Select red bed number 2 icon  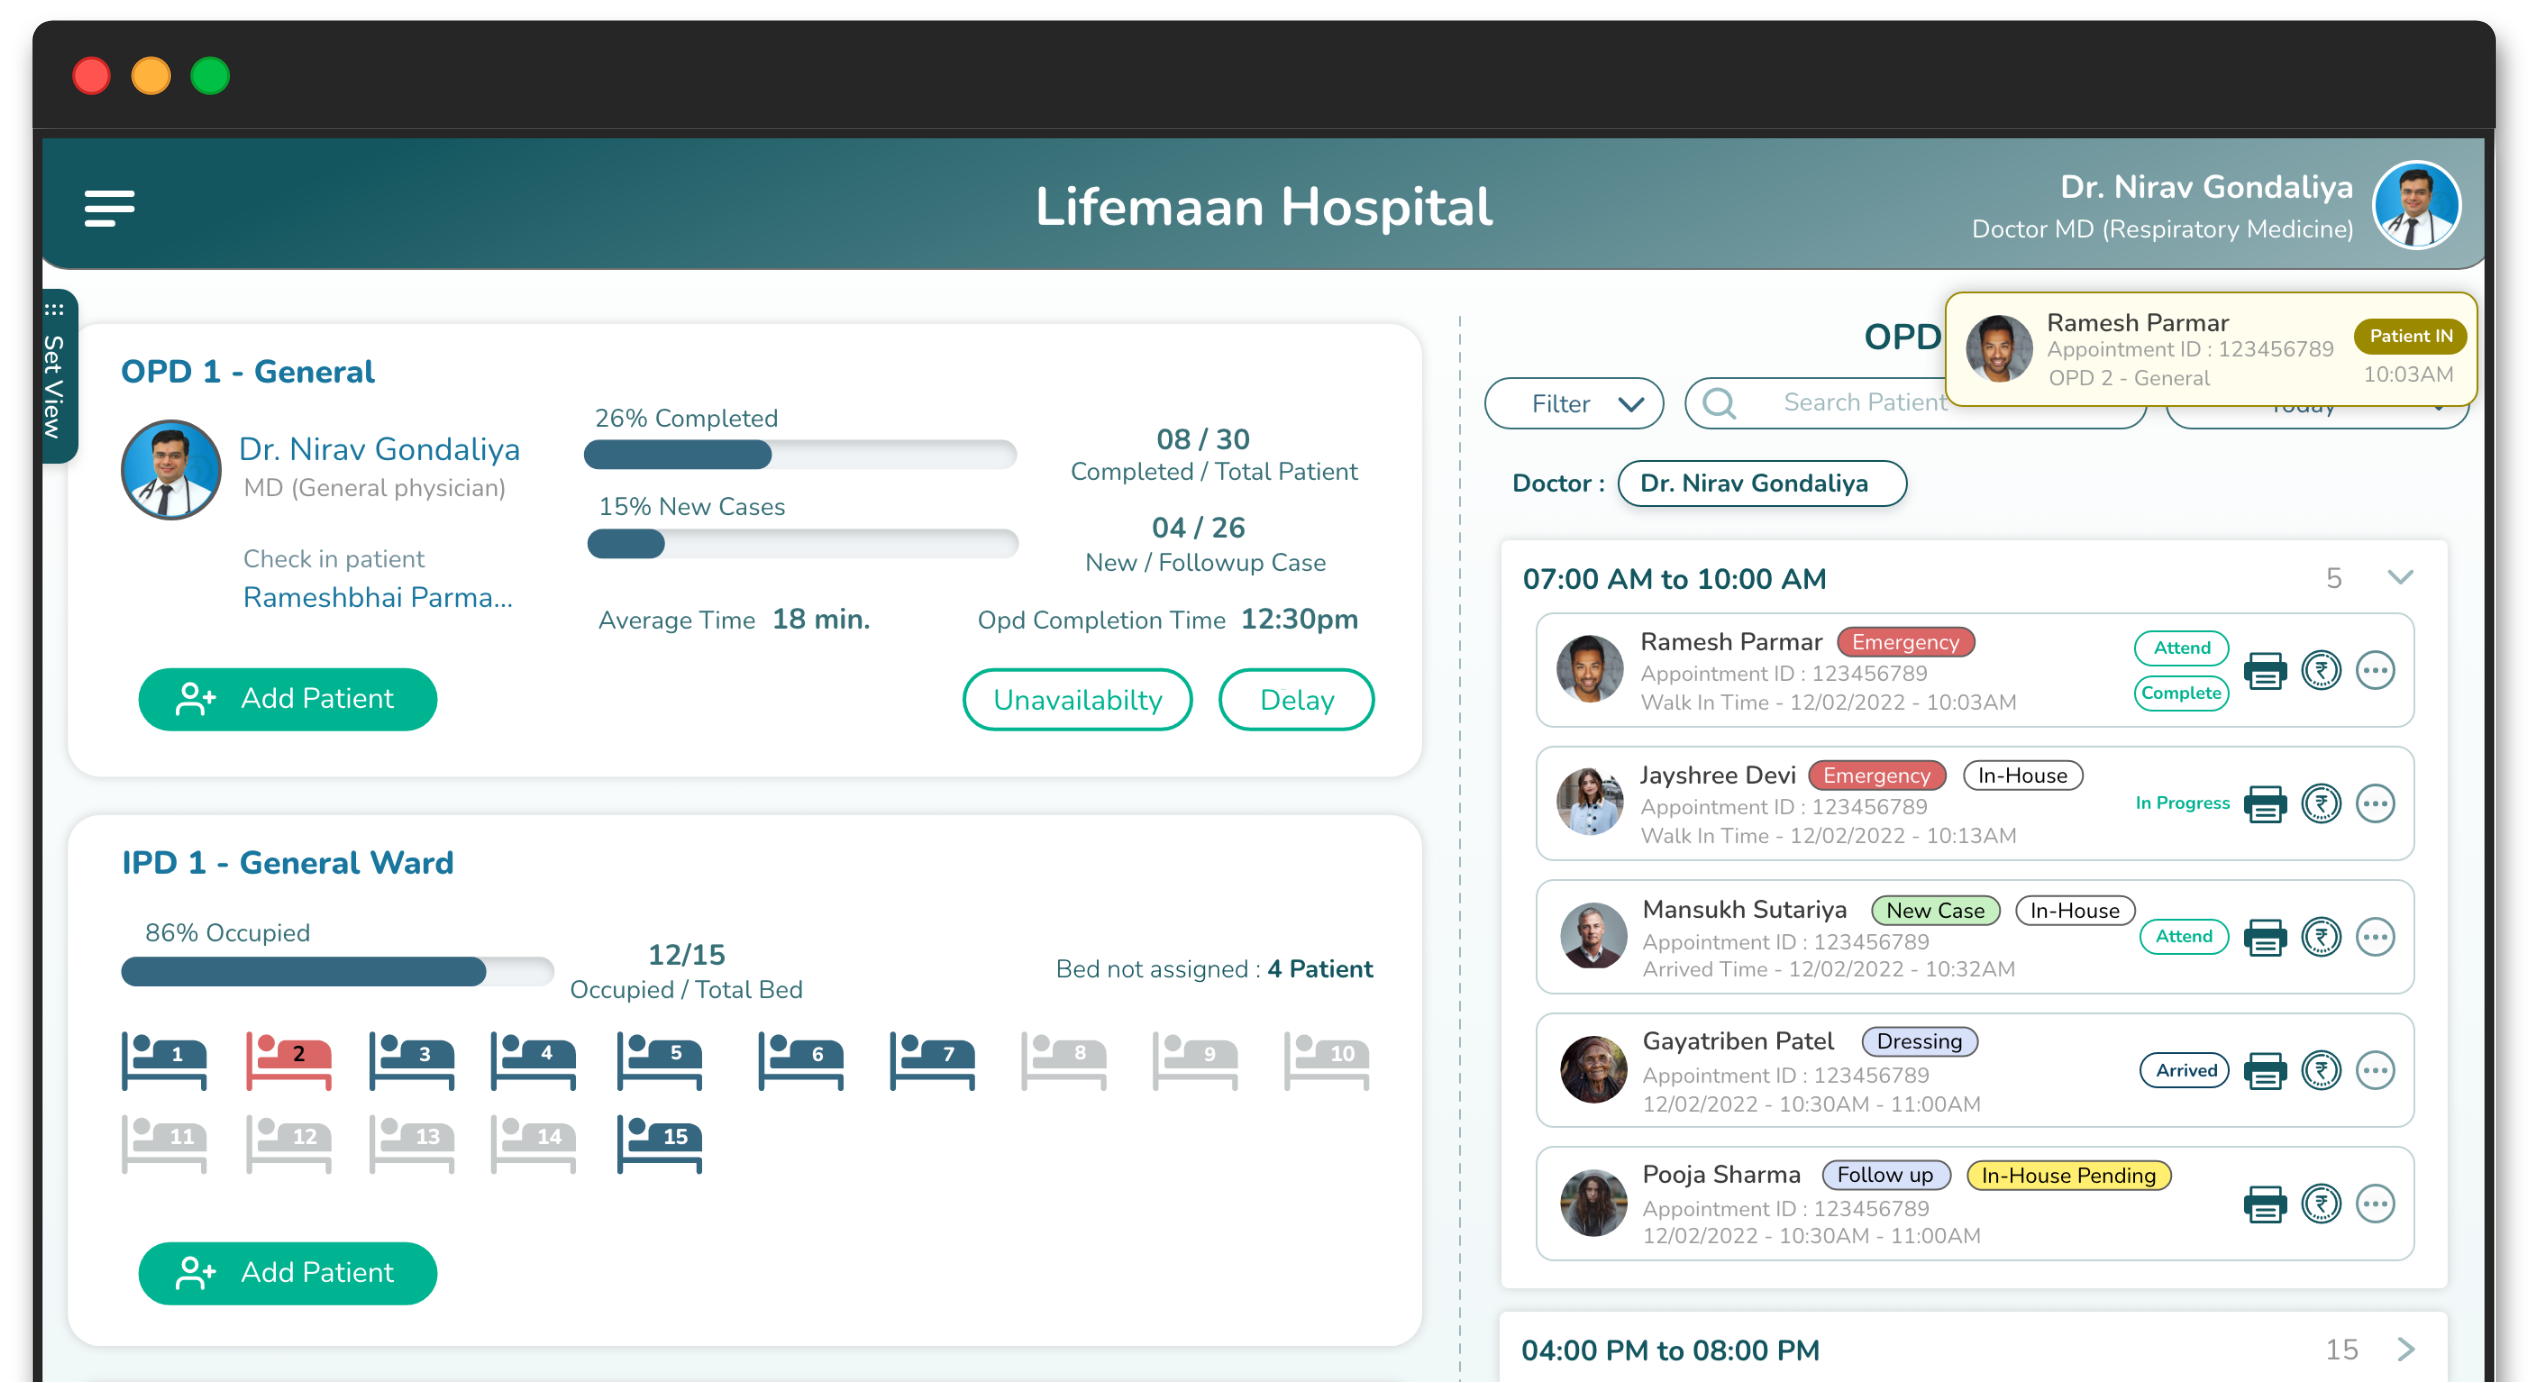tap(289, 1060)
